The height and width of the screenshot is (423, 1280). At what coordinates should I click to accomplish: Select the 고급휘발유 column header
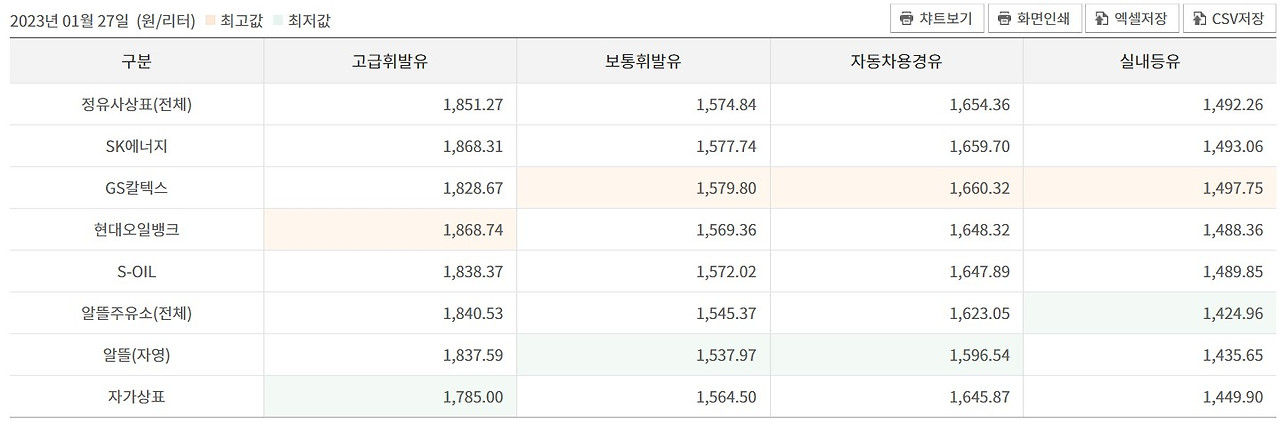[390, 62]
